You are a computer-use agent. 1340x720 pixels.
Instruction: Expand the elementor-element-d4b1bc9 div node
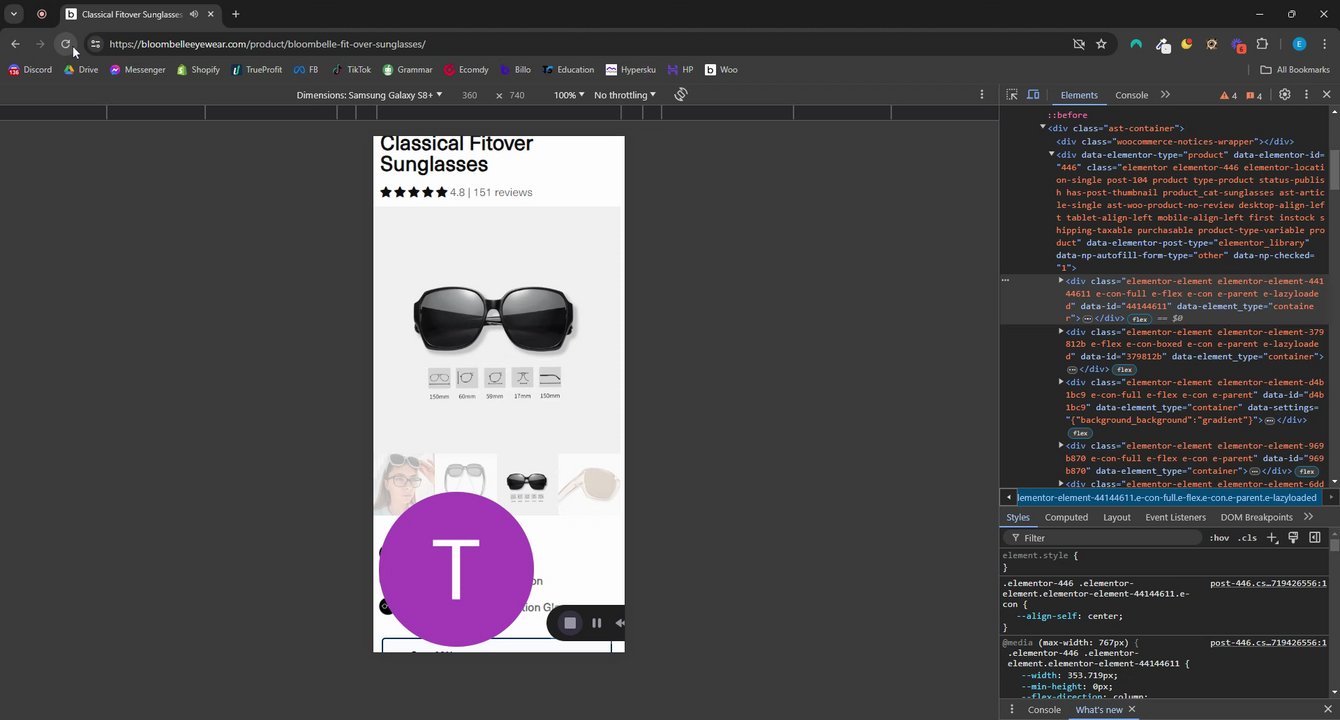click(x=1061, y=382)
